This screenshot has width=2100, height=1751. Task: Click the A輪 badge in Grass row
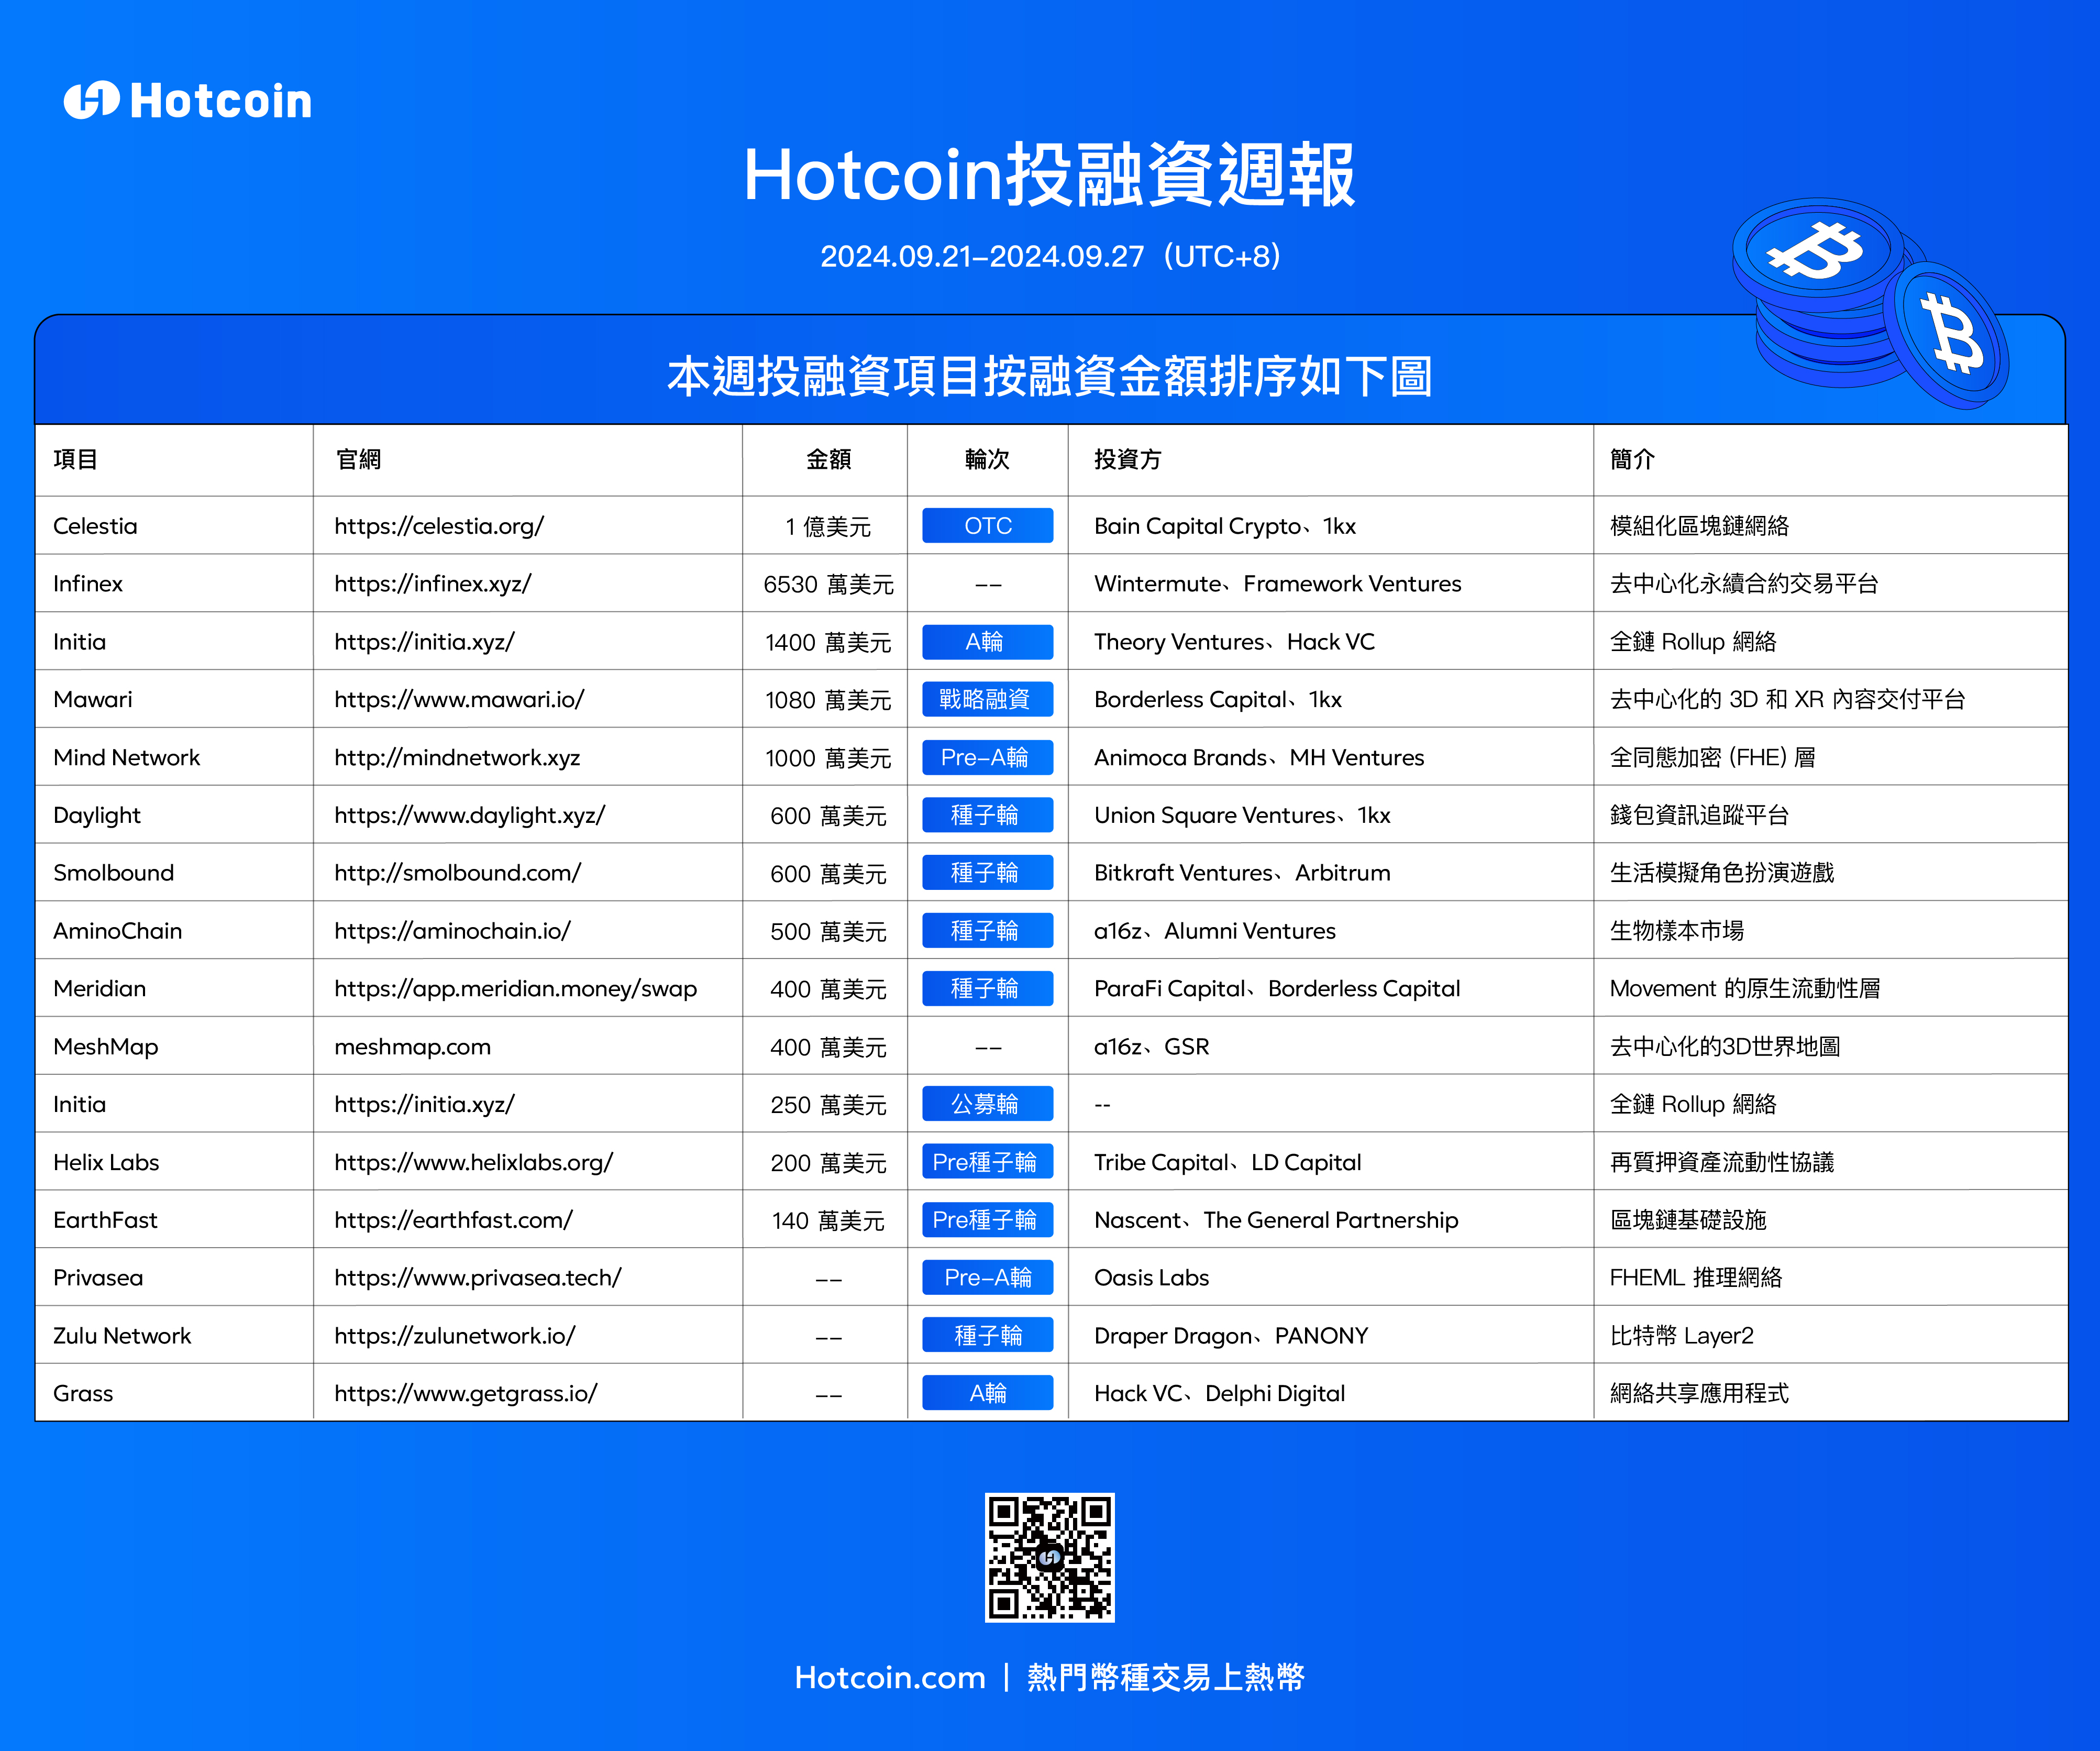pyautogui.click(x=987, y=1393)
